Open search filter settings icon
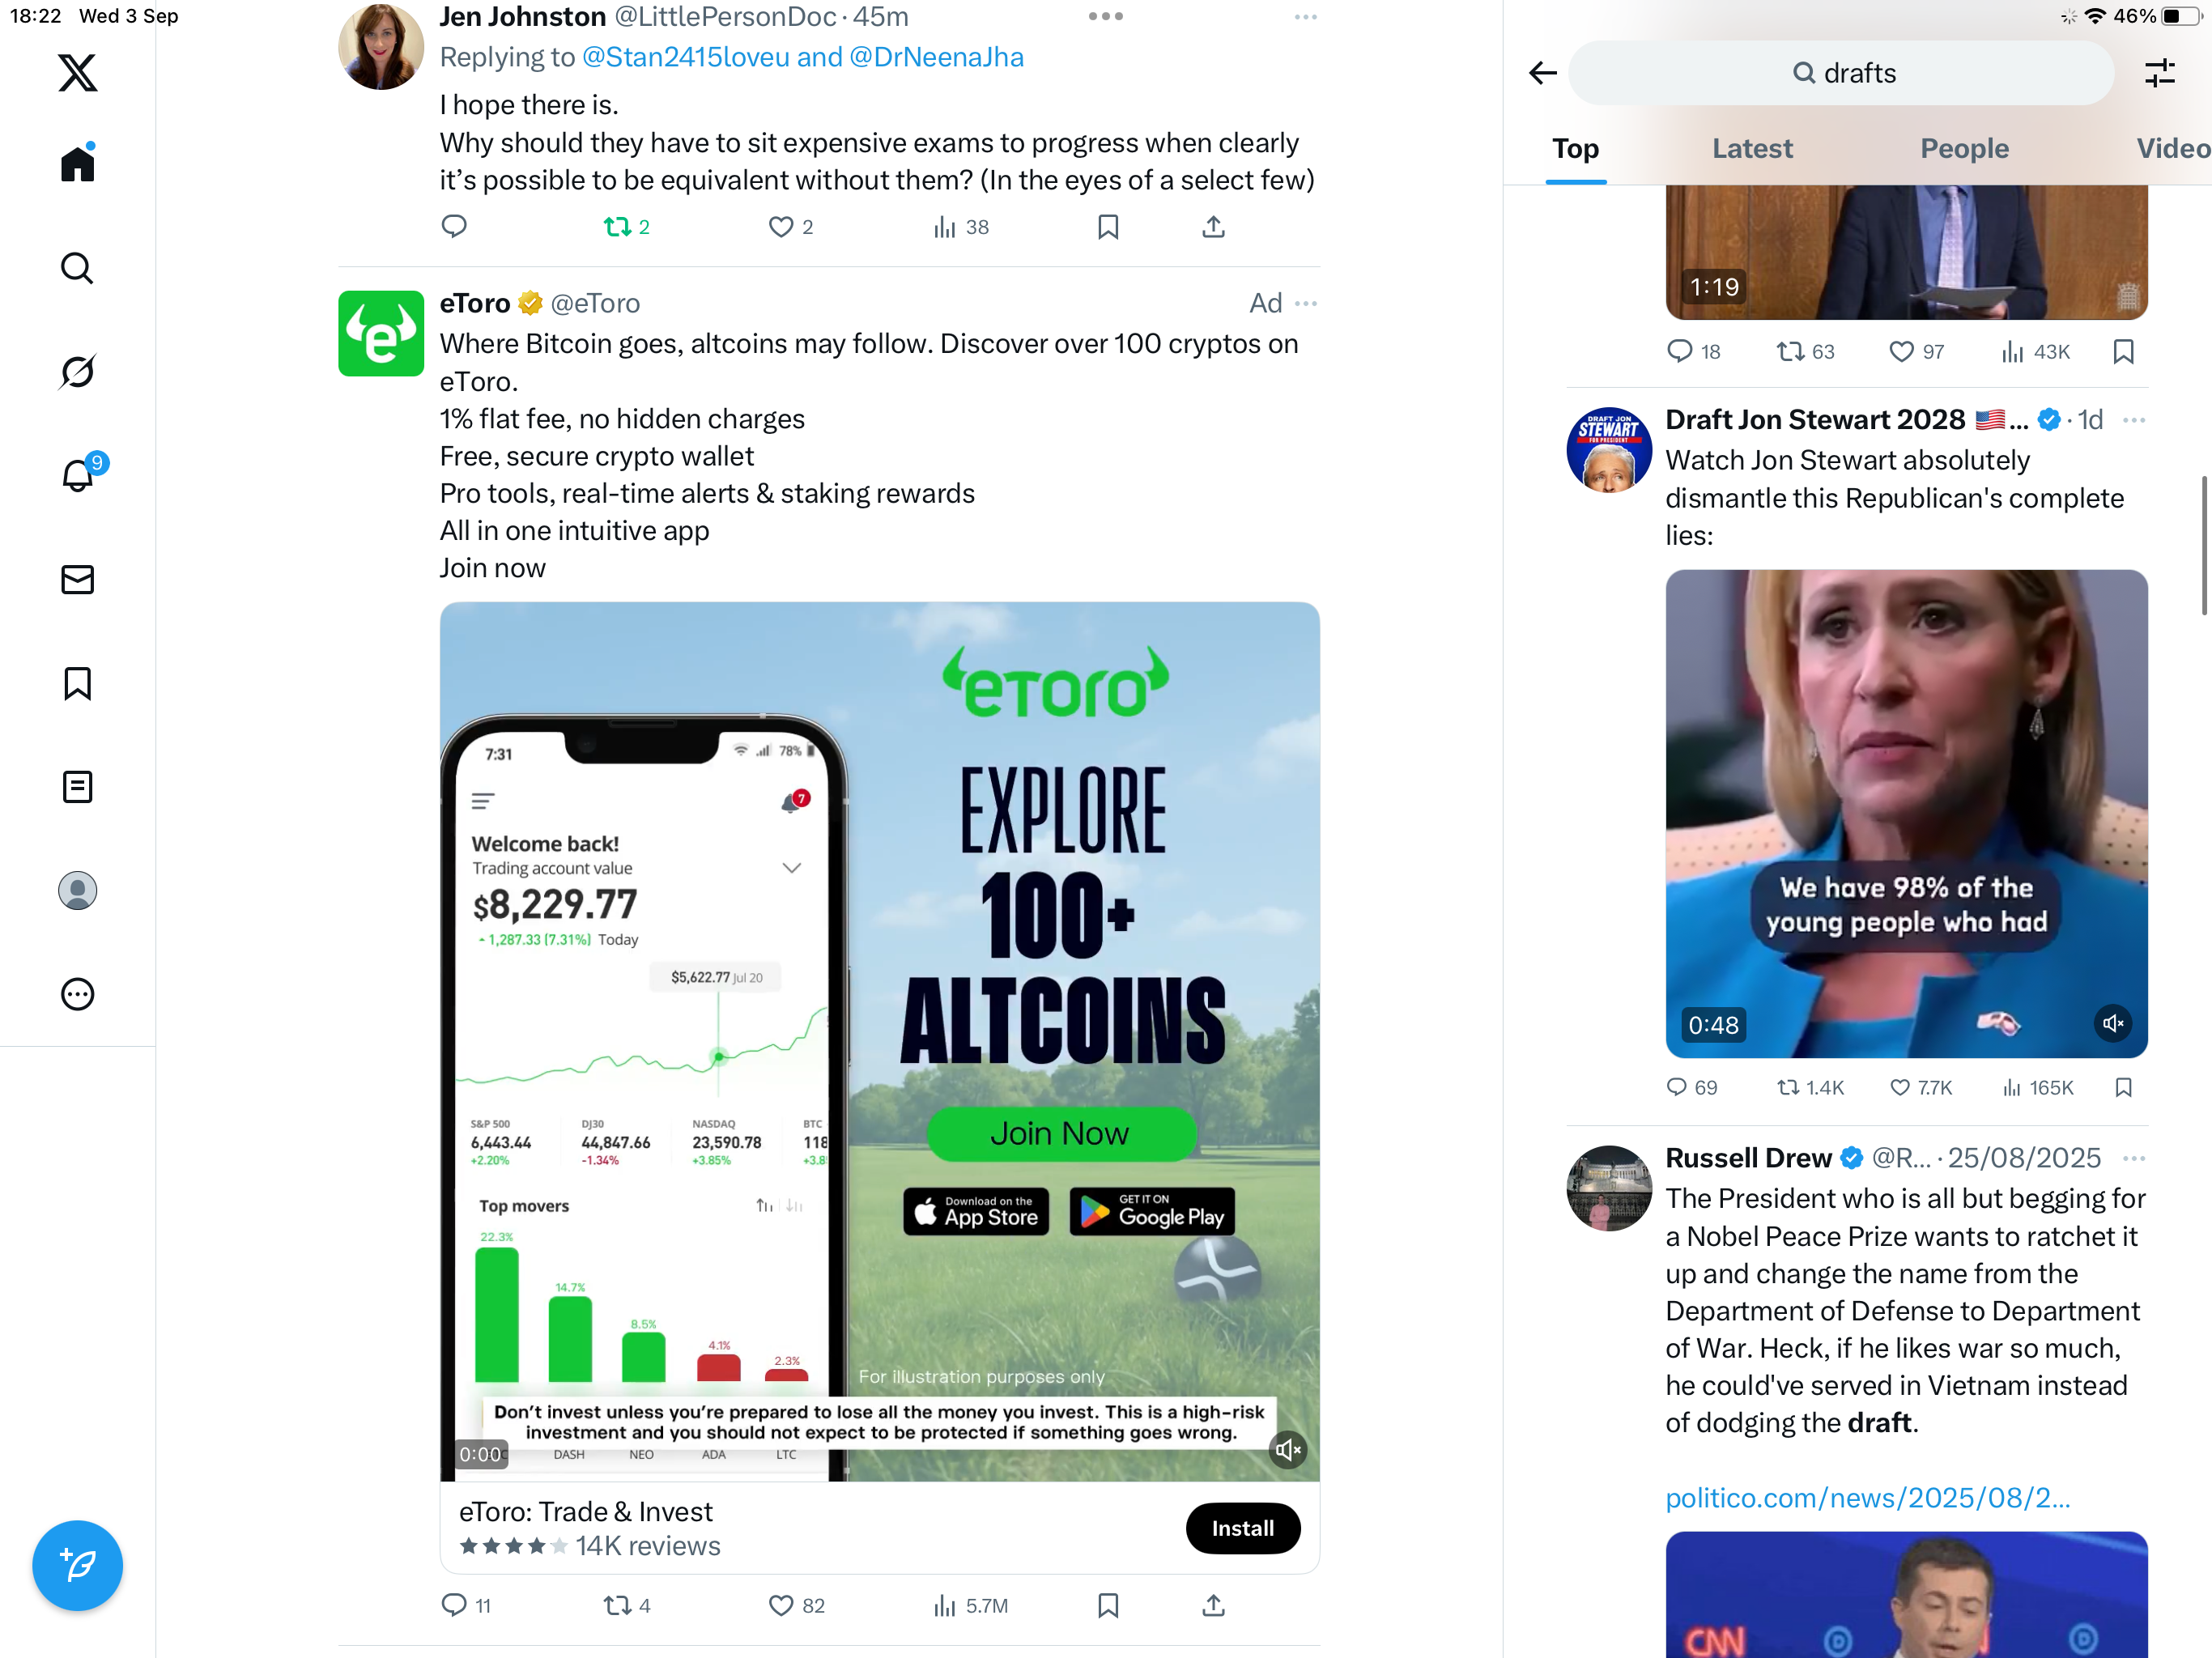The image size is (2212, 1658). click(x=2160, y=73)
